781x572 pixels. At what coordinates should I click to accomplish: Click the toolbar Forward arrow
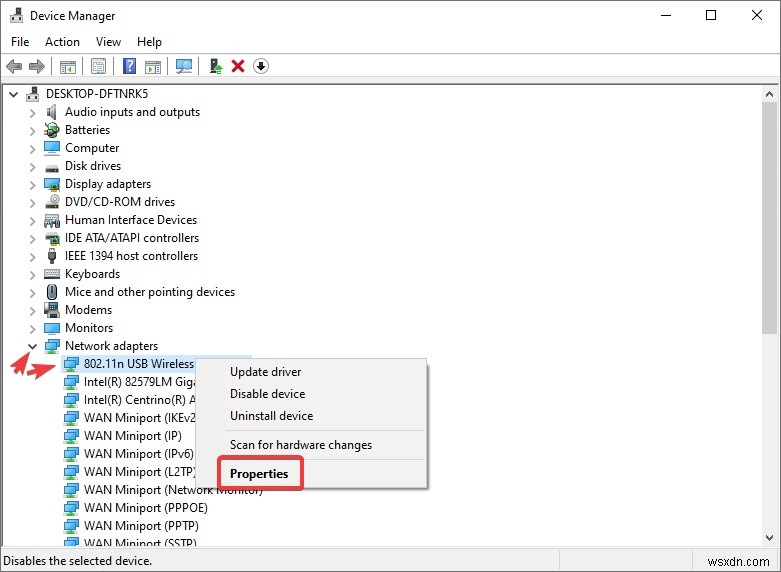[x=37, y=66]
